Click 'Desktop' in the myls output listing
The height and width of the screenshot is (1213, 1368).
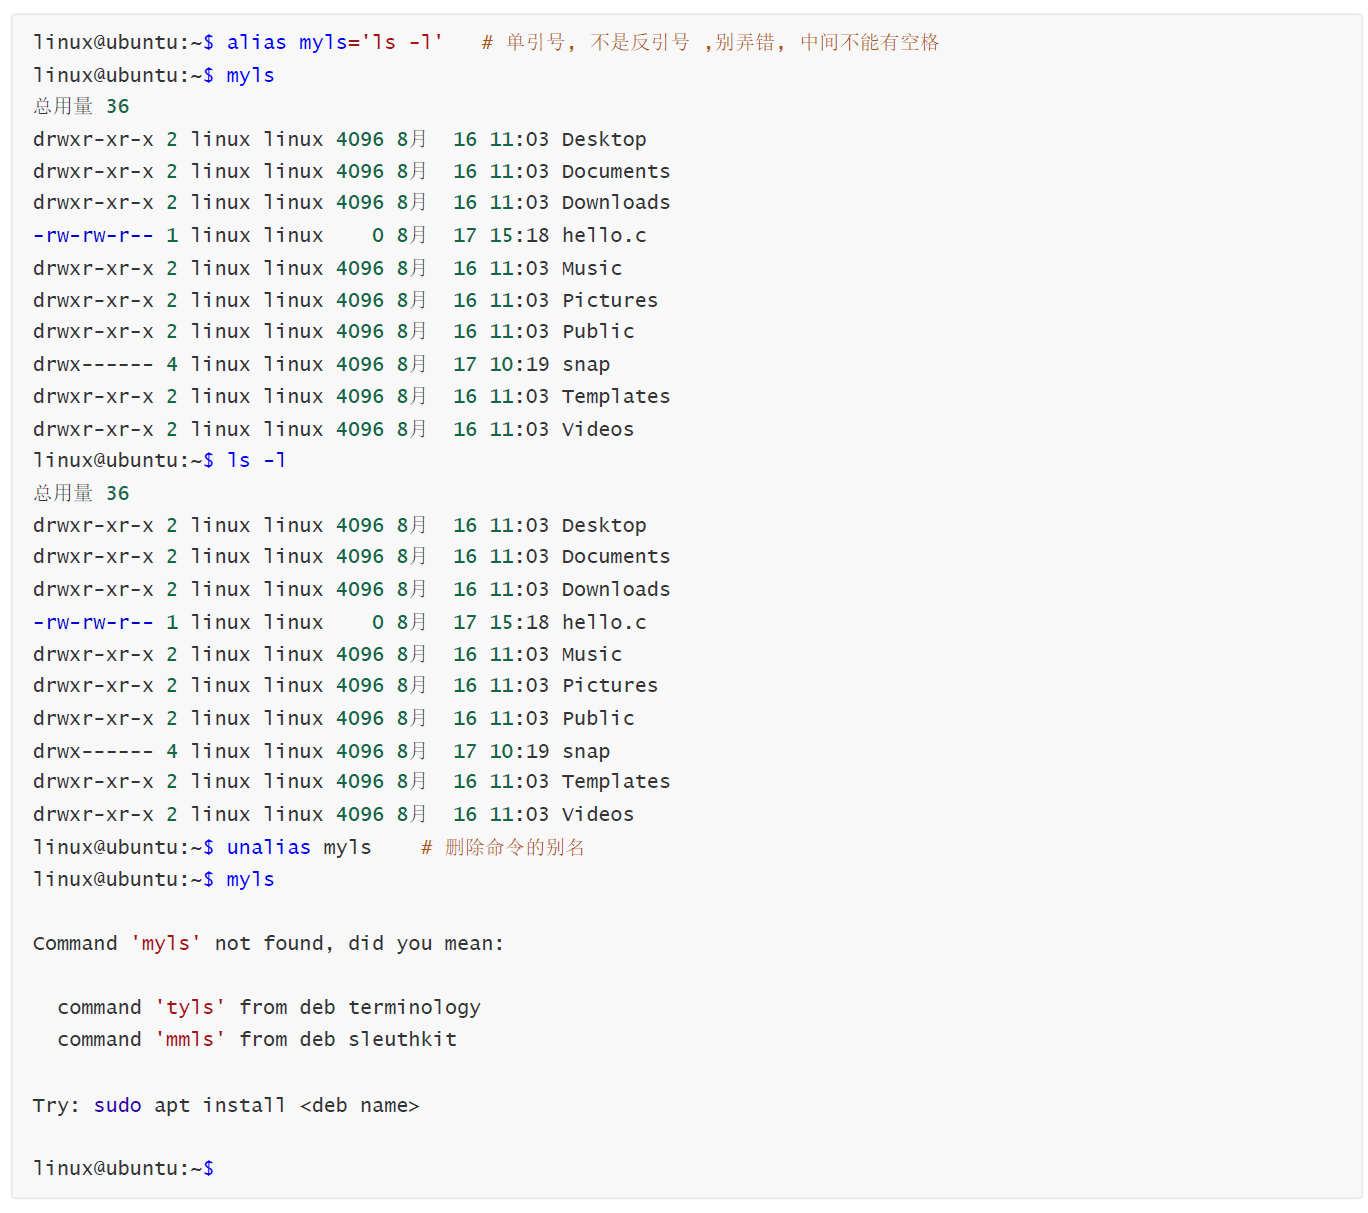coord(604,139)
